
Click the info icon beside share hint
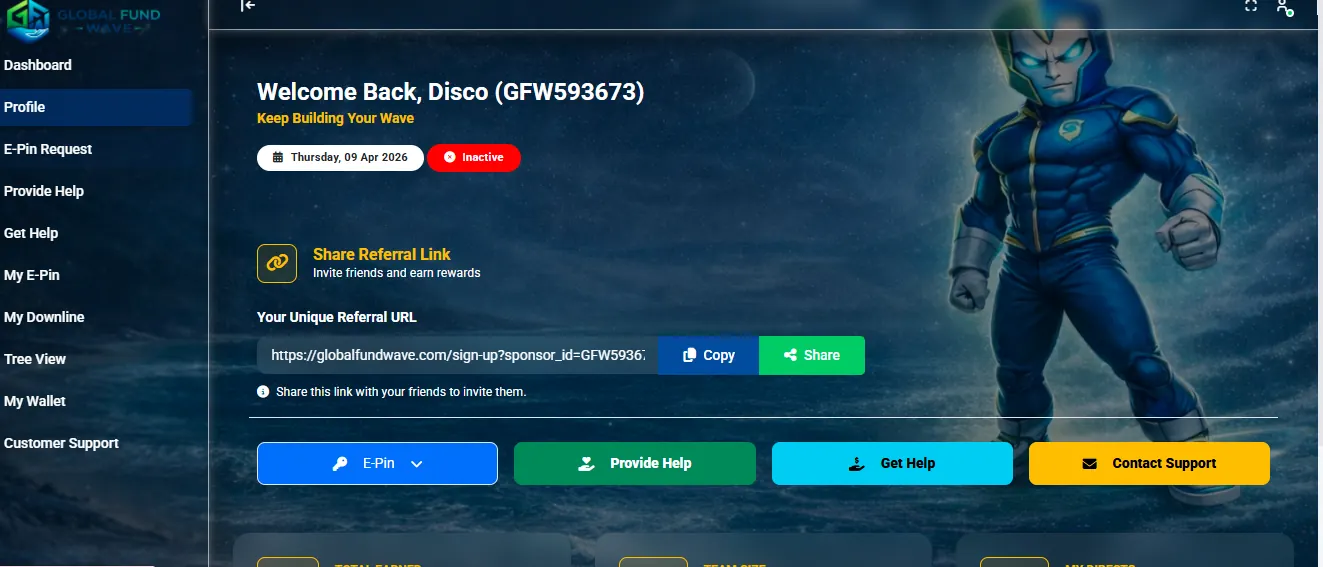(263, 392)
